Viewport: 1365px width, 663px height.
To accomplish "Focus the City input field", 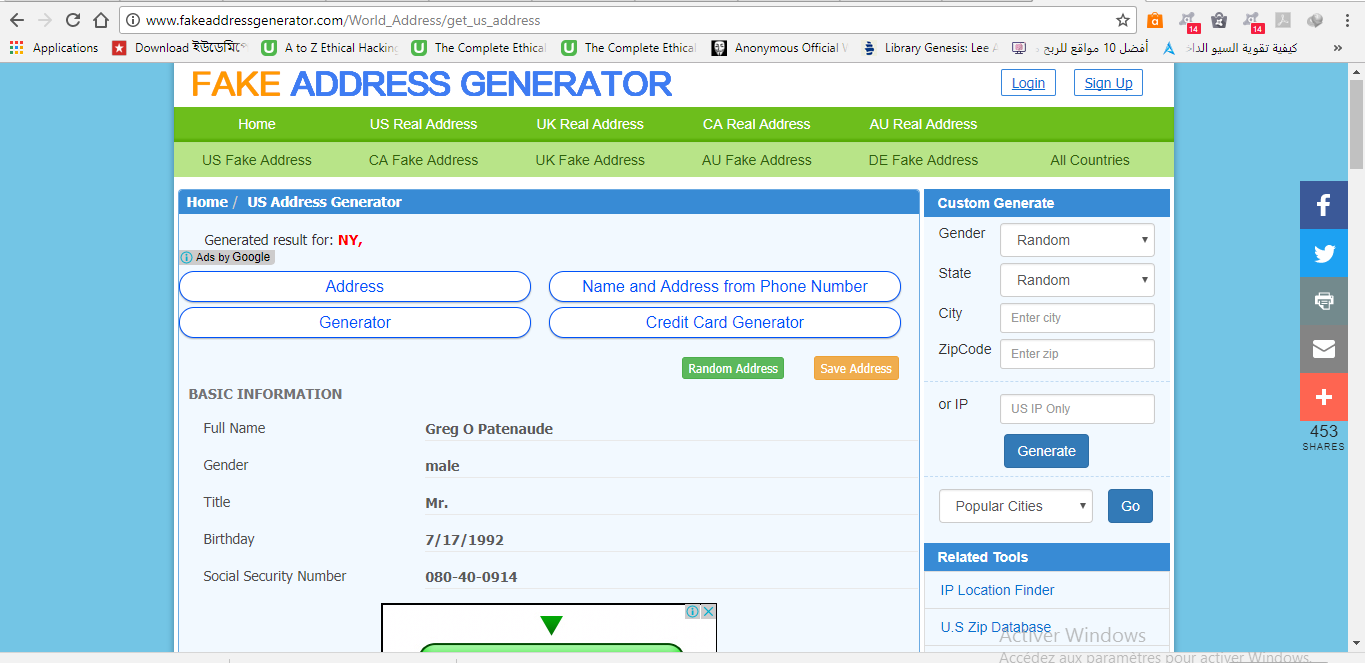I will [x=1077, y=318].
